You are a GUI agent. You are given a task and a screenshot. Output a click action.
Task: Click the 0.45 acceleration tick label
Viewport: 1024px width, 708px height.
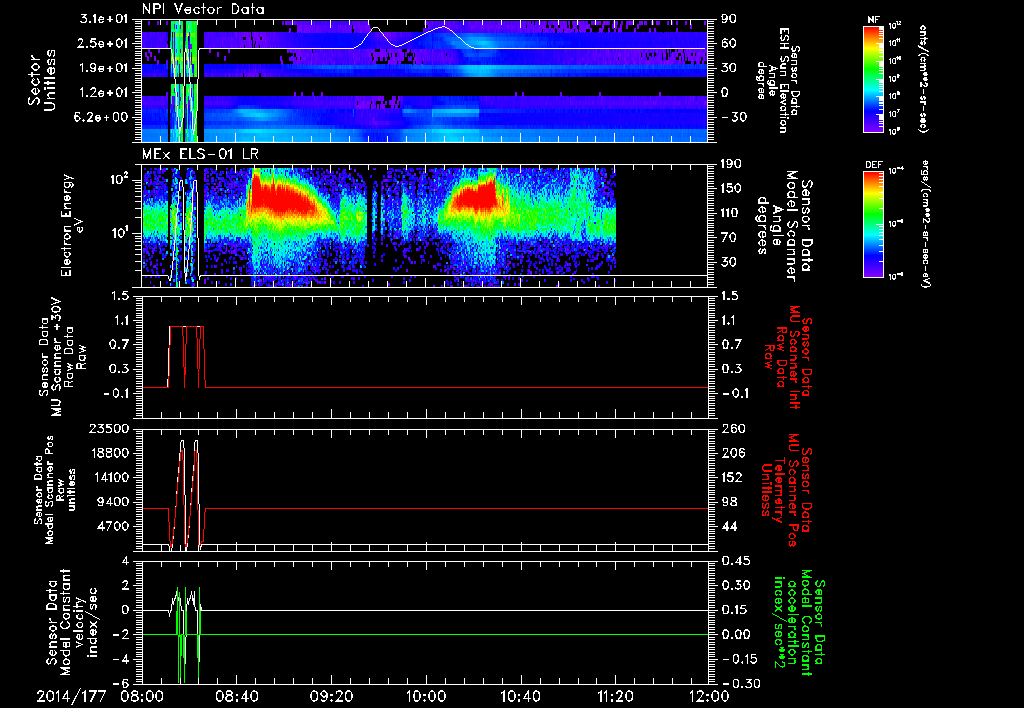click(734, 561)
